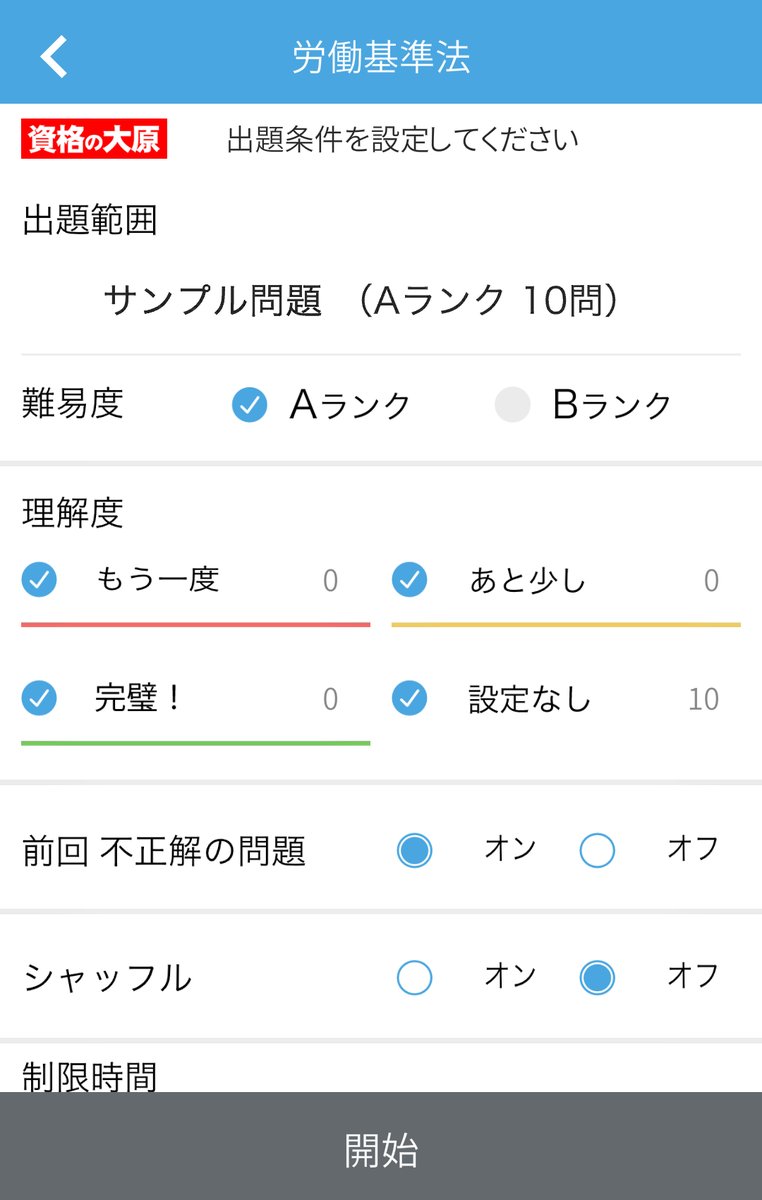The image size is (762, 1200).
Task: Toggle the あと少し comprehension checkbox
Action: (409, 579)
